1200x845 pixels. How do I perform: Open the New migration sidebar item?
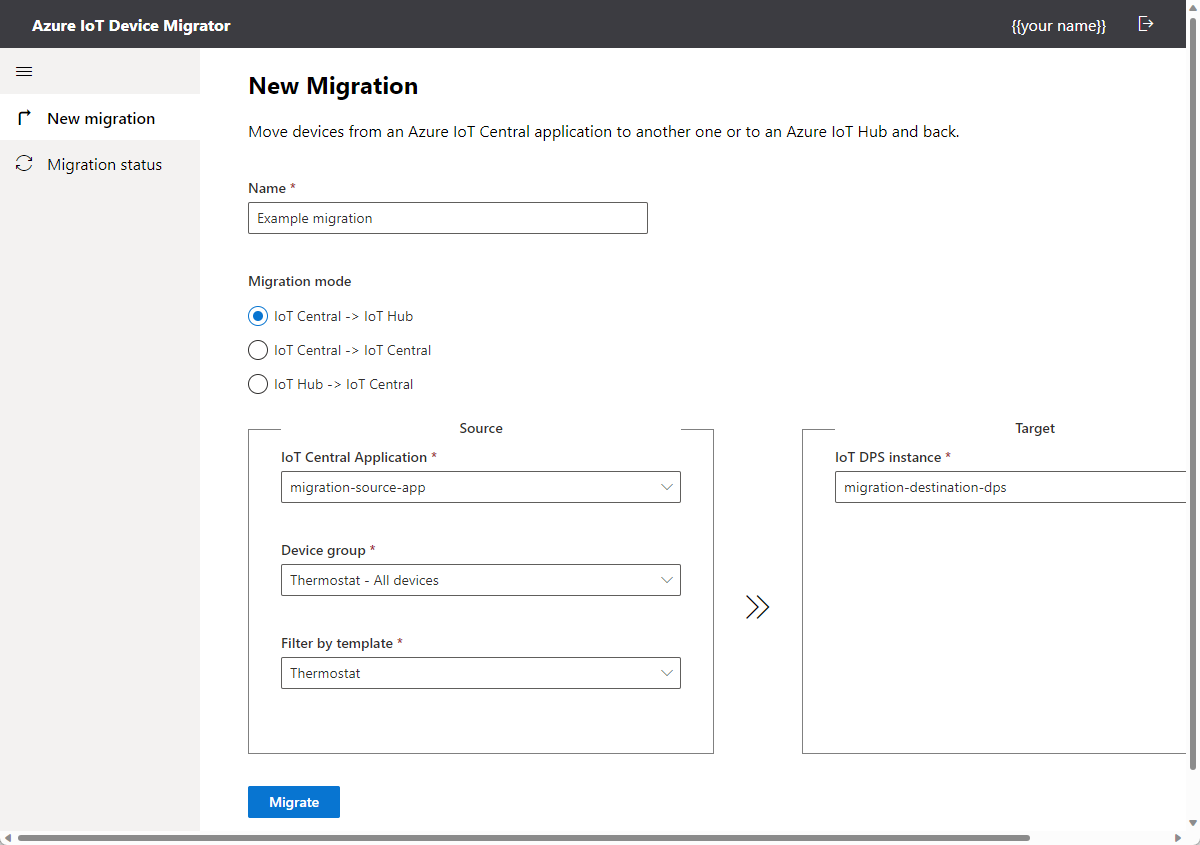coord(100,118)
